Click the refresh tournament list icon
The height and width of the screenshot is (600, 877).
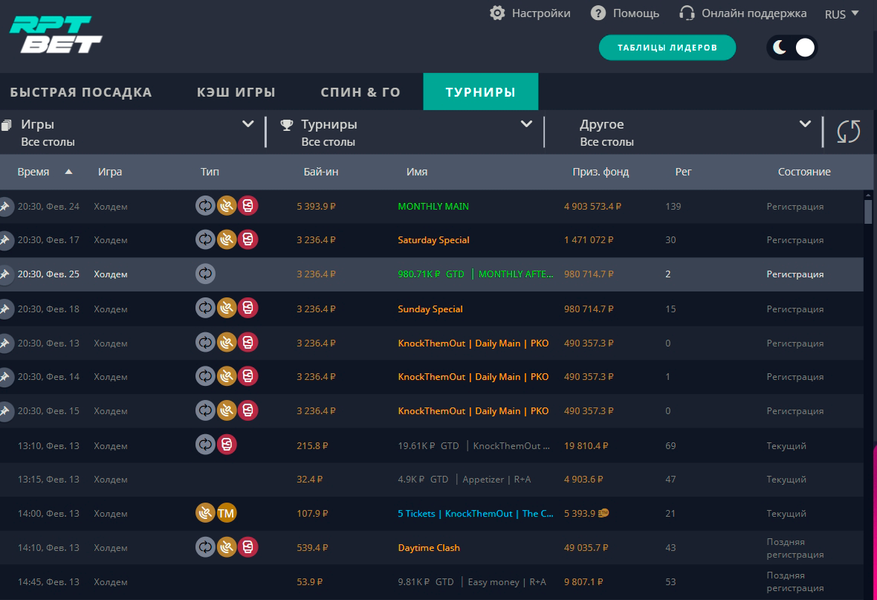pyautogui.click(x=848, y=132)
